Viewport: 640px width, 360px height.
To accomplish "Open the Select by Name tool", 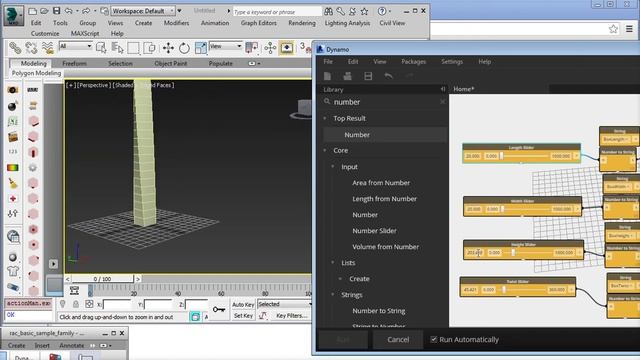I will [118, 48].
